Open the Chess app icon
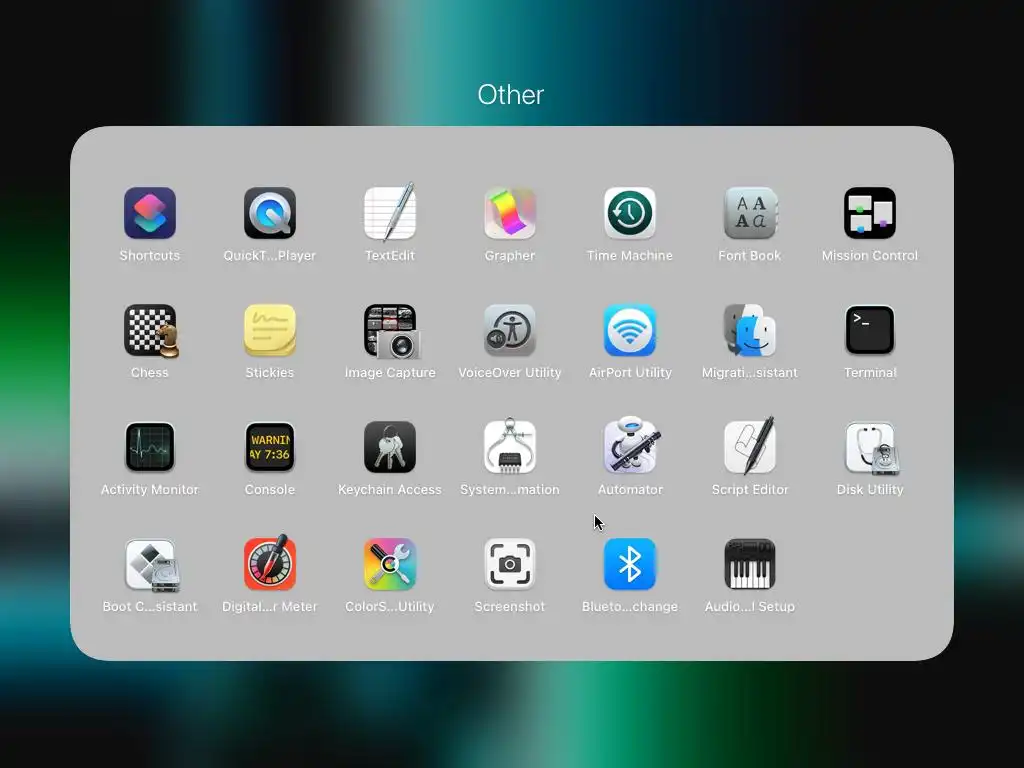The height and width of the screenshot is (768, 1024). pyautogui.click(x=151, y=330)
